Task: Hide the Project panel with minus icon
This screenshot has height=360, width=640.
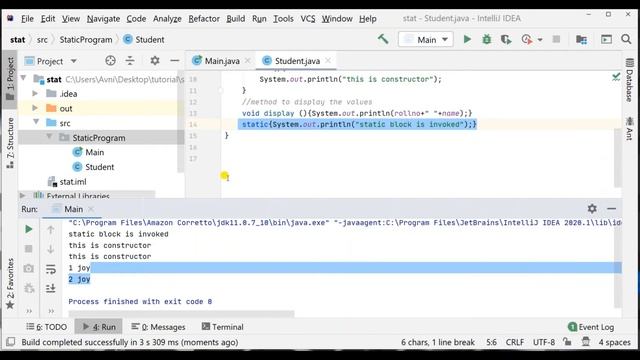Action: pyautogui.click(x=175, y=61)
